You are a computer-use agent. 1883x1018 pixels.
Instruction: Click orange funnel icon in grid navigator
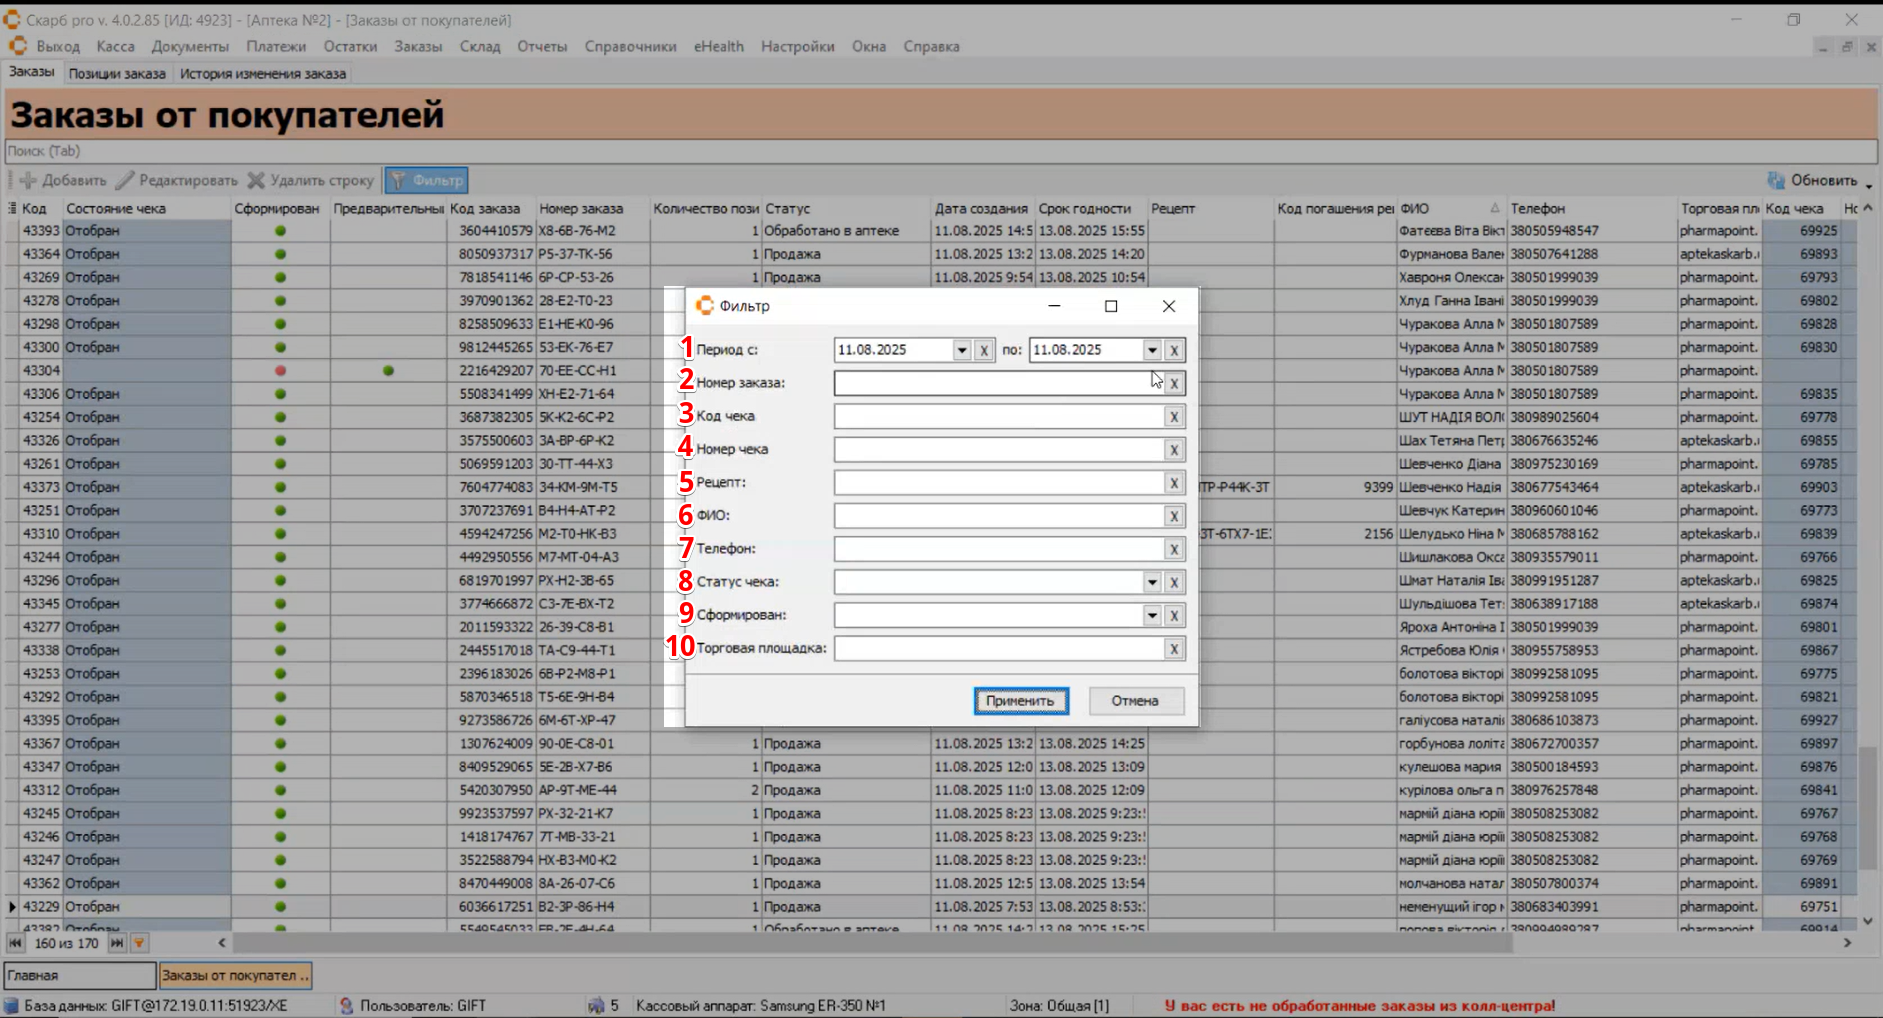[139, 943]
